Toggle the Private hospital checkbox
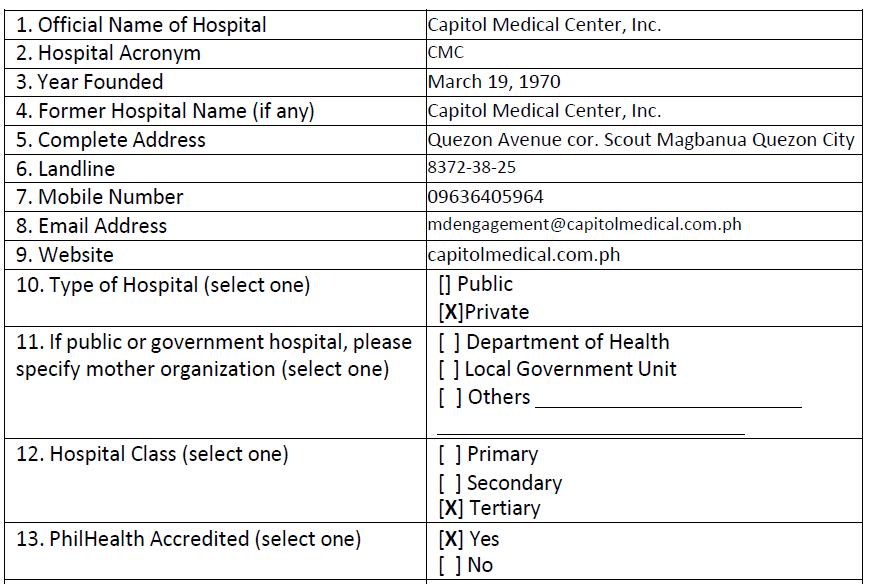Viewport: 875px width, 584px height. click(x=451, y=312)
